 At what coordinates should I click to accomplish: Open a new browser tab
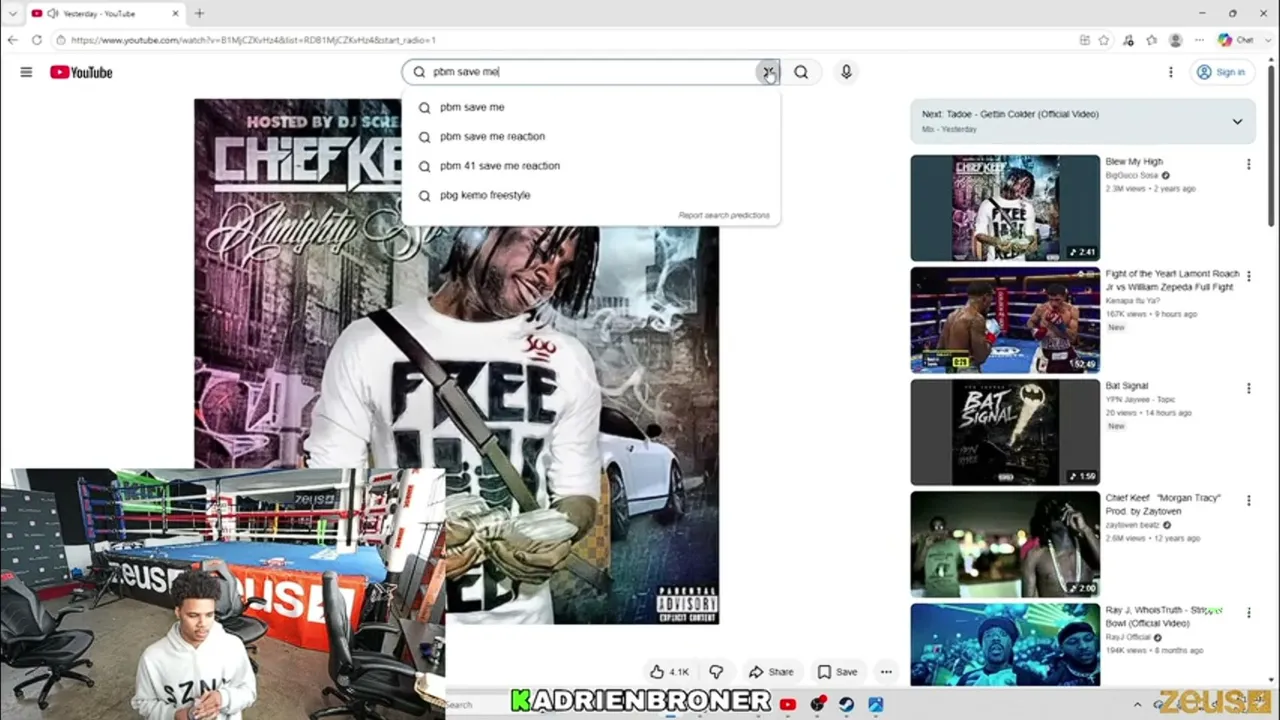click(199, 13)
